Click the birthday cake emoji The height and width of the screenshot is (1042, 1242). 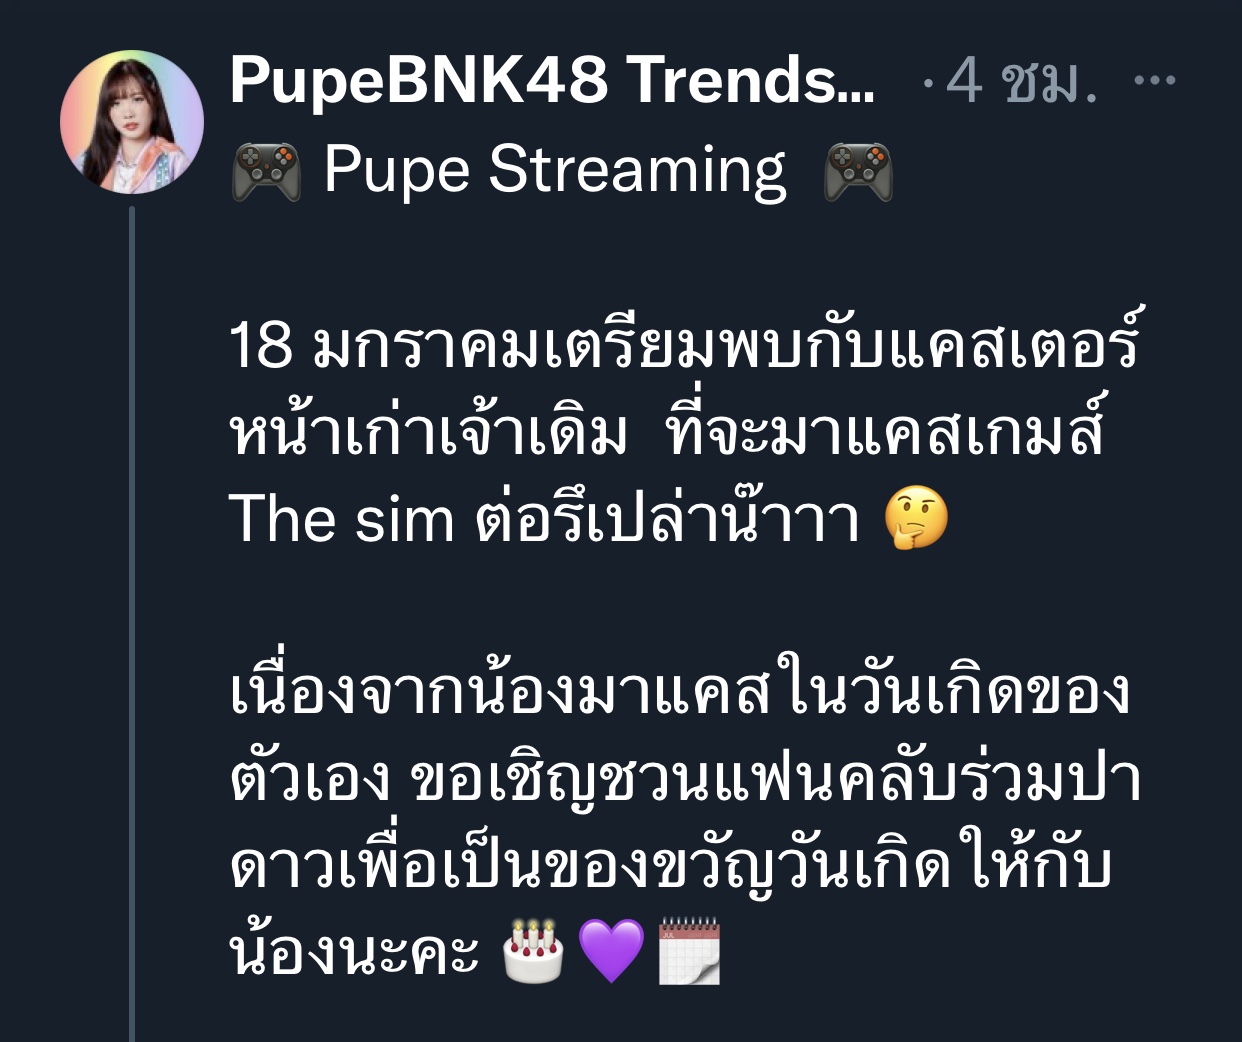pyautogui.click(x=533, y=952)
